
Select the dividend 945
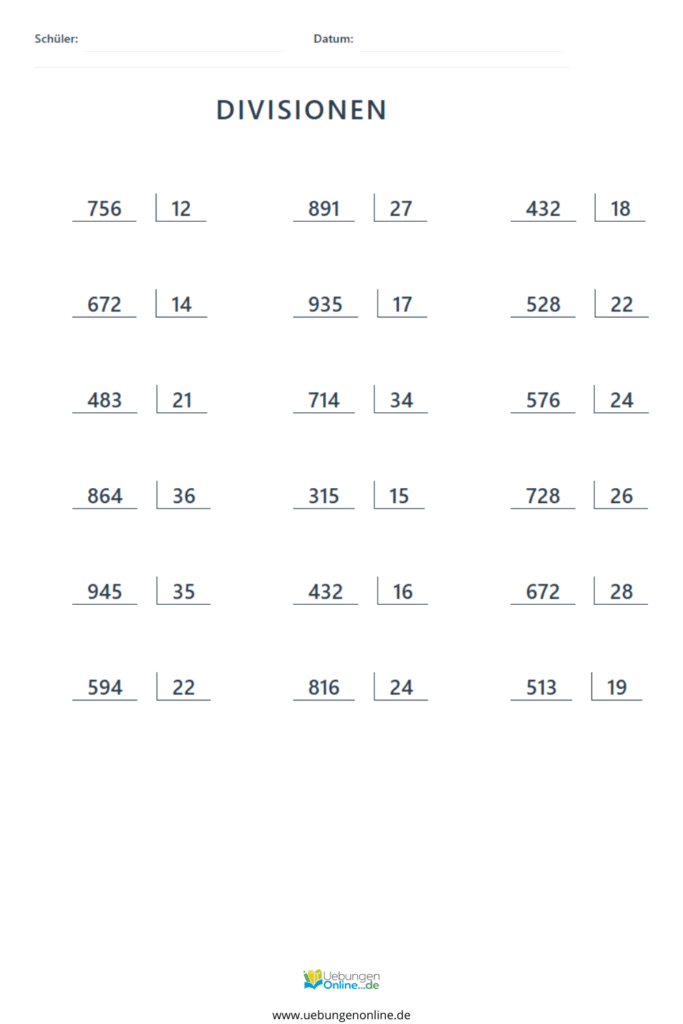104,592
